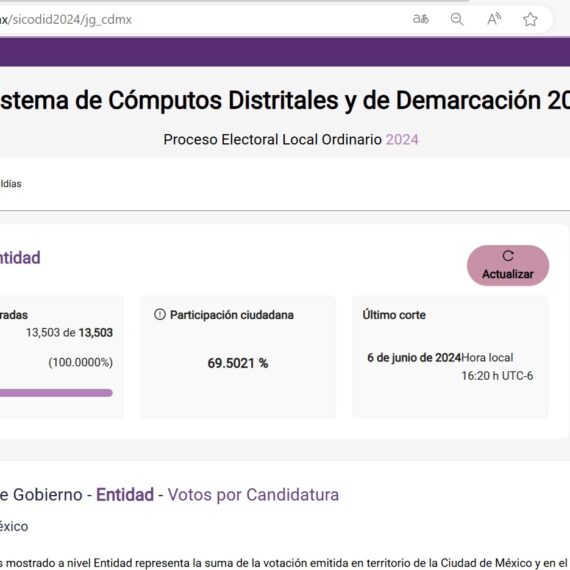Click the '16:20 h UTC-6' time text
Screen dimensions: 570x570
pyautogui.click(x=497, y=376)
